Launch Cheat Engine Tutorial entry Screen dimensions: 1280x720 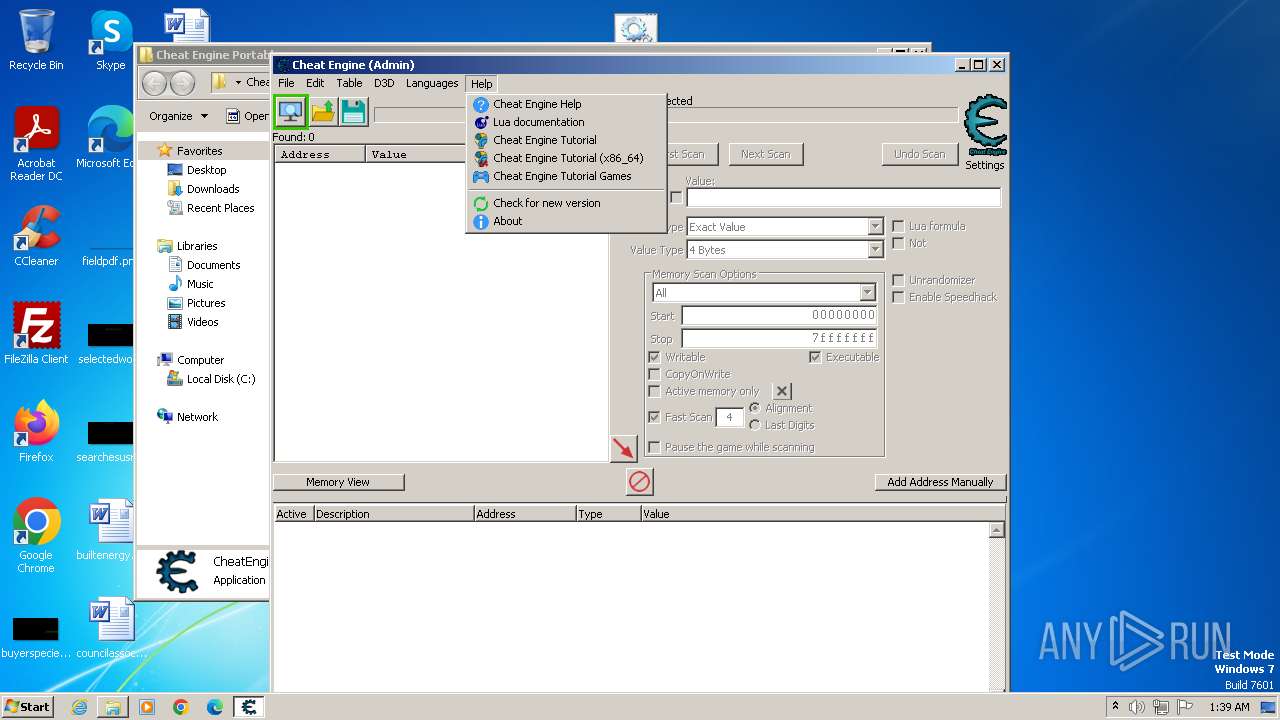(544, 140)
